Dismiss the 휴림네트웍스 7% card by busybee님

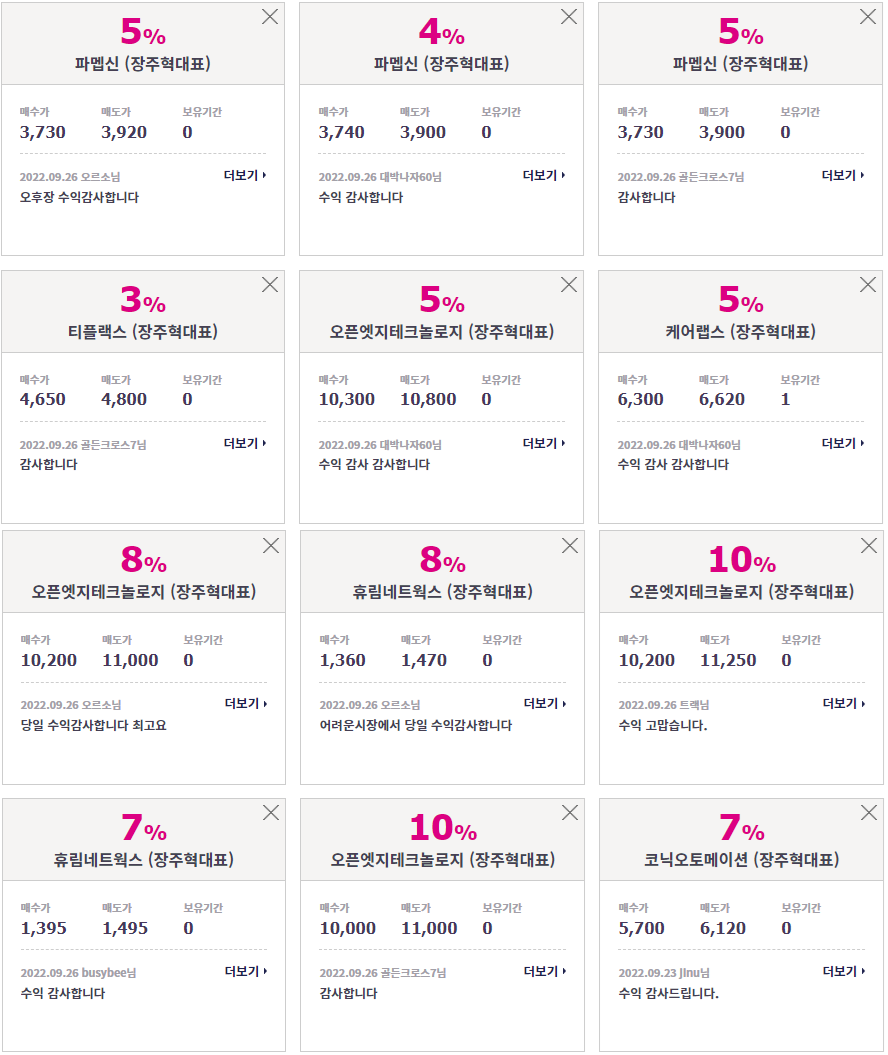click(x=270, y=813)
